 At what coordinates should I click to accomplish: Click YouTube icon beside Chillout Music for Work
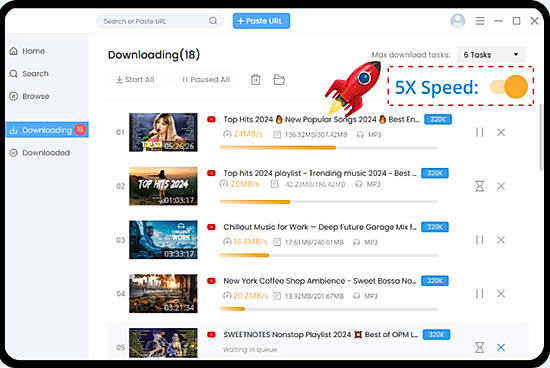point(211,227)
